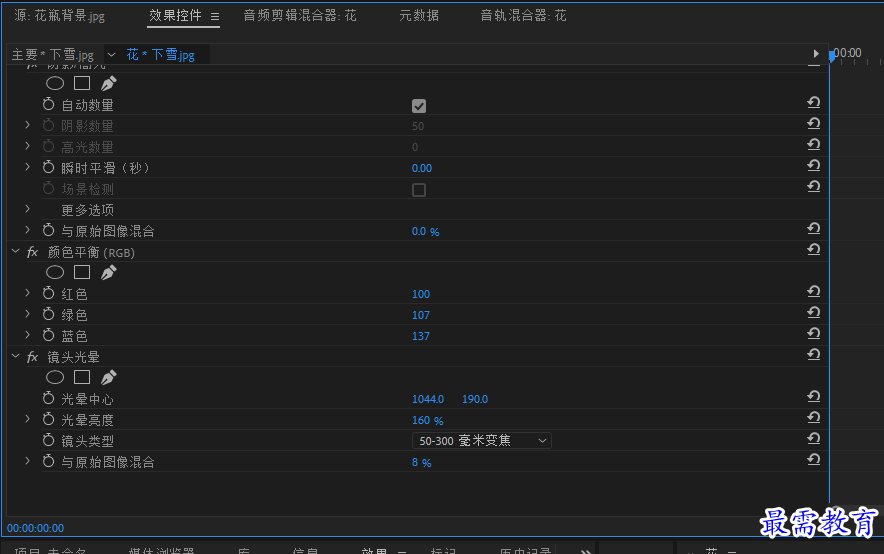Edit the 蓝色 value 137
Image resolution: width=884 pixels, height=554 pixels.
coord(421,336)
